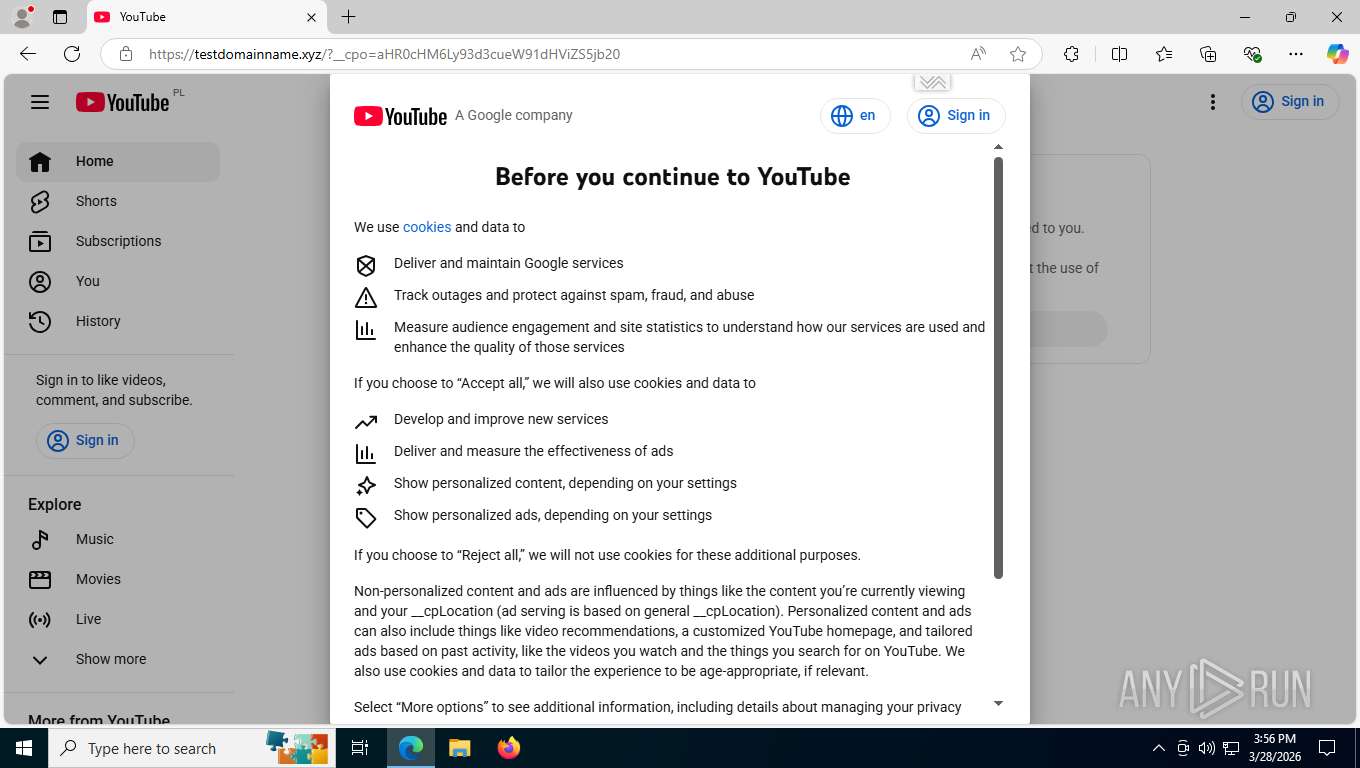Expand Show more in Explore section
The height and width of the screenshot is (768, 1360).
tap(118, 659)
